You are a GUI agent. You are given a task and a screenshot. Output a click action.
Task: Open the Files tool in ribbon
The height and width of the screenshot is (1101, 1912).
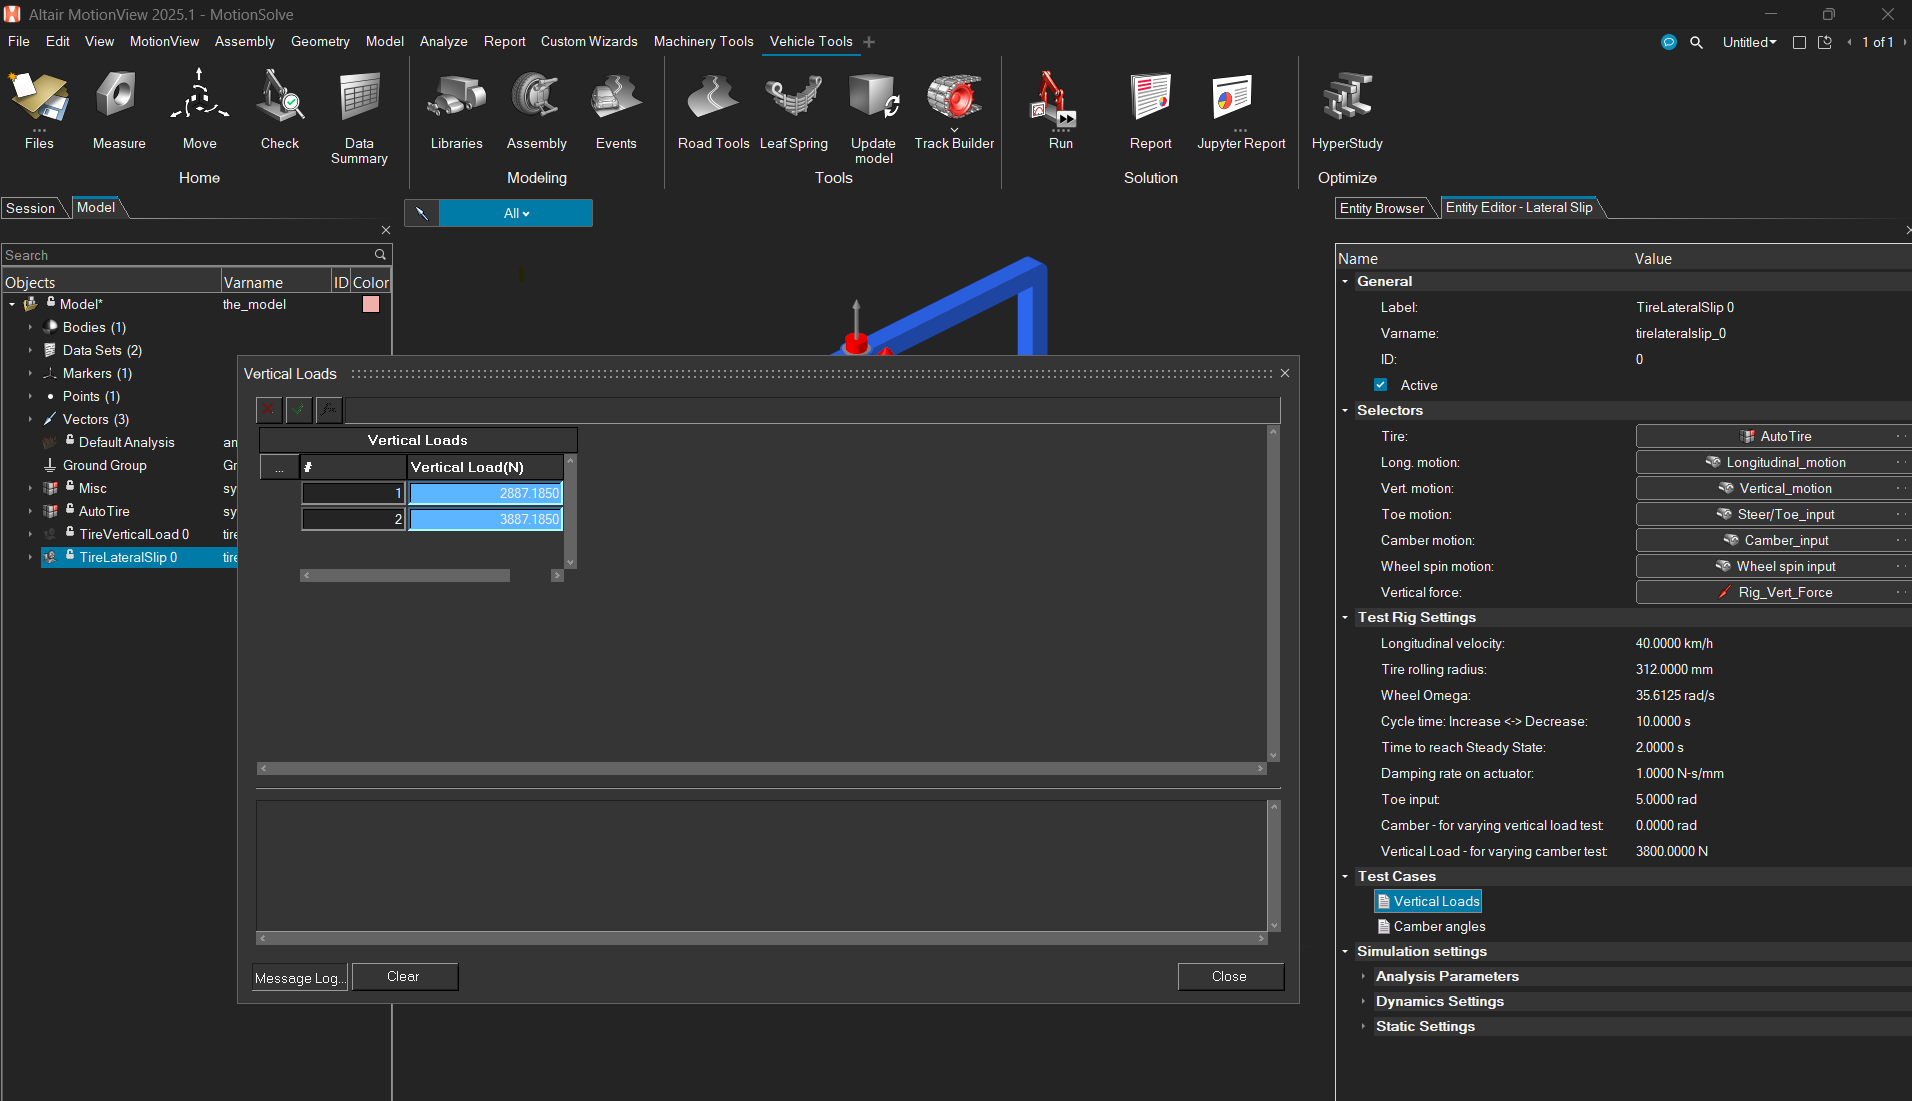point(39,110)
